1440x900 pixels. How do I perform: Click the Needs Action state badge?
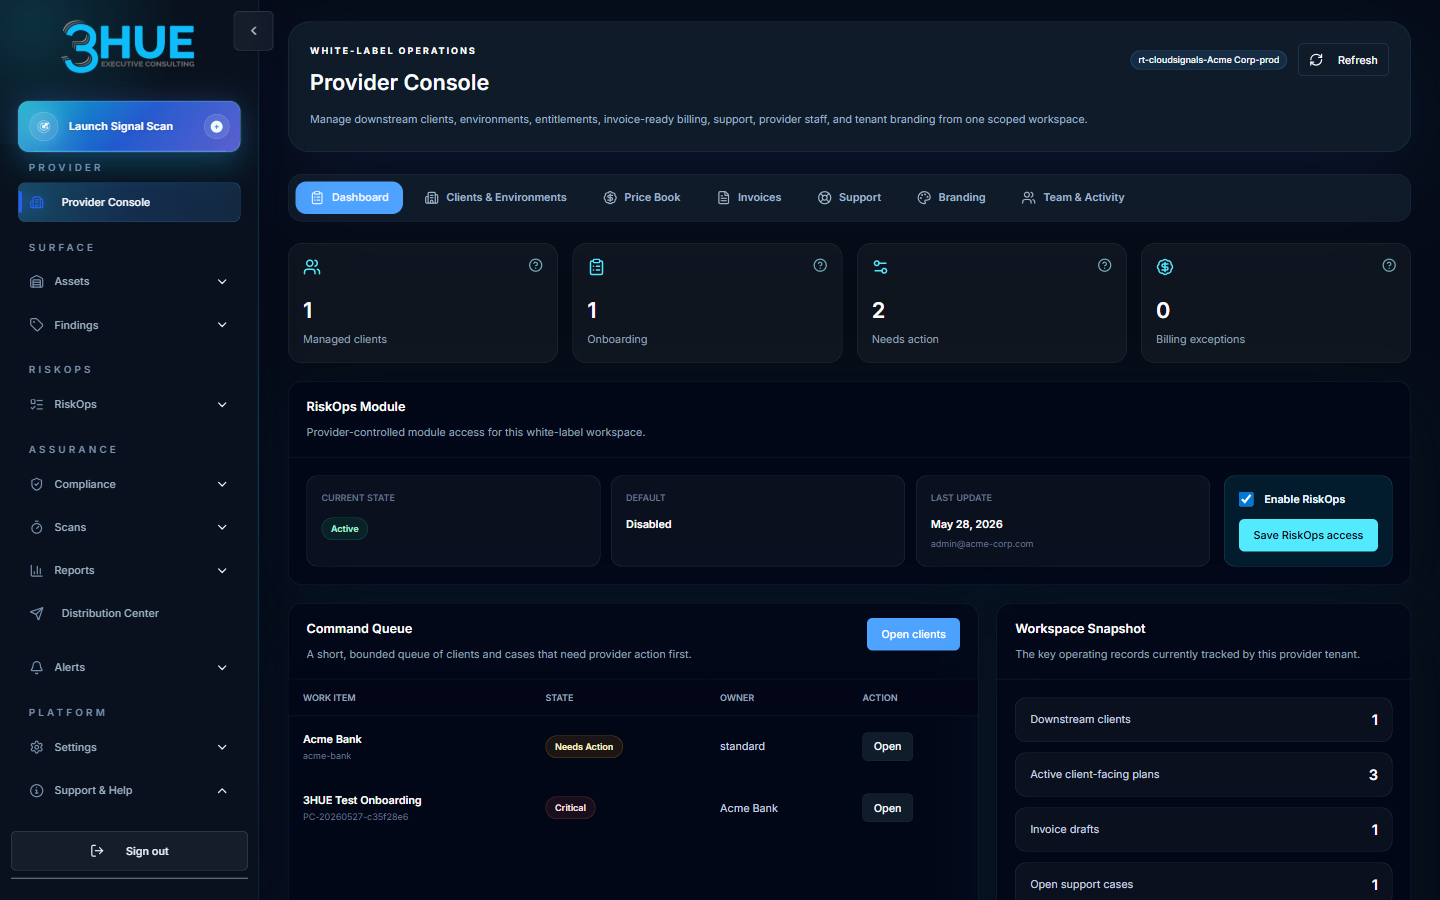(x=584, y=747)
